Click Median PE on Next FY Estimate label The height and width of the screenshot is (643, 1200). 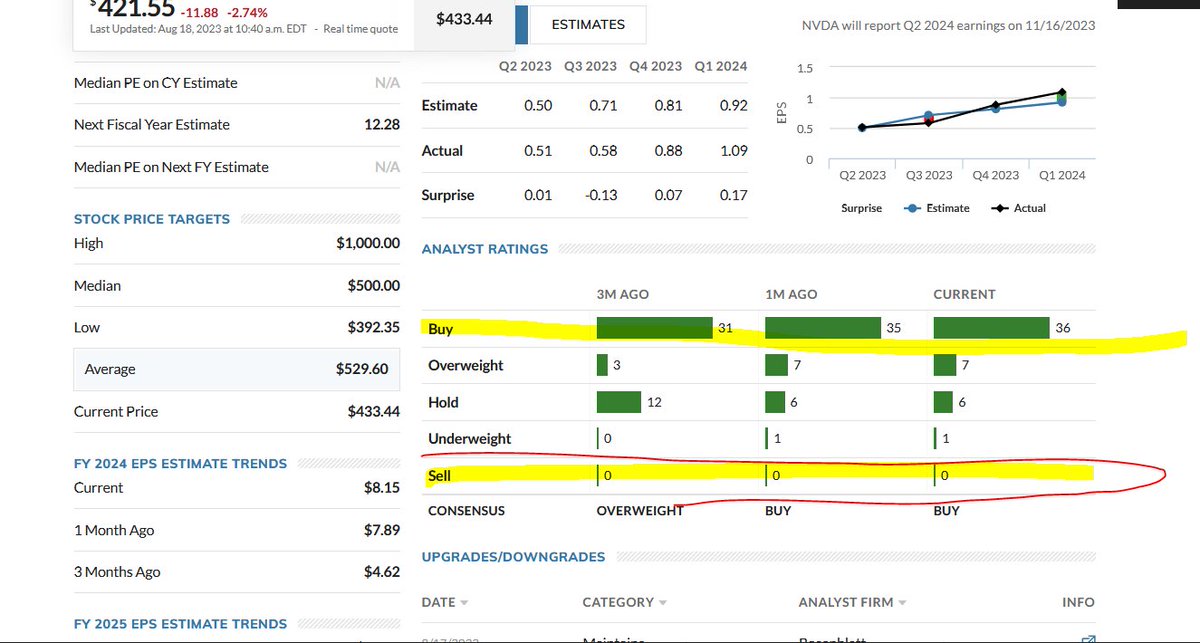point(171,167)
